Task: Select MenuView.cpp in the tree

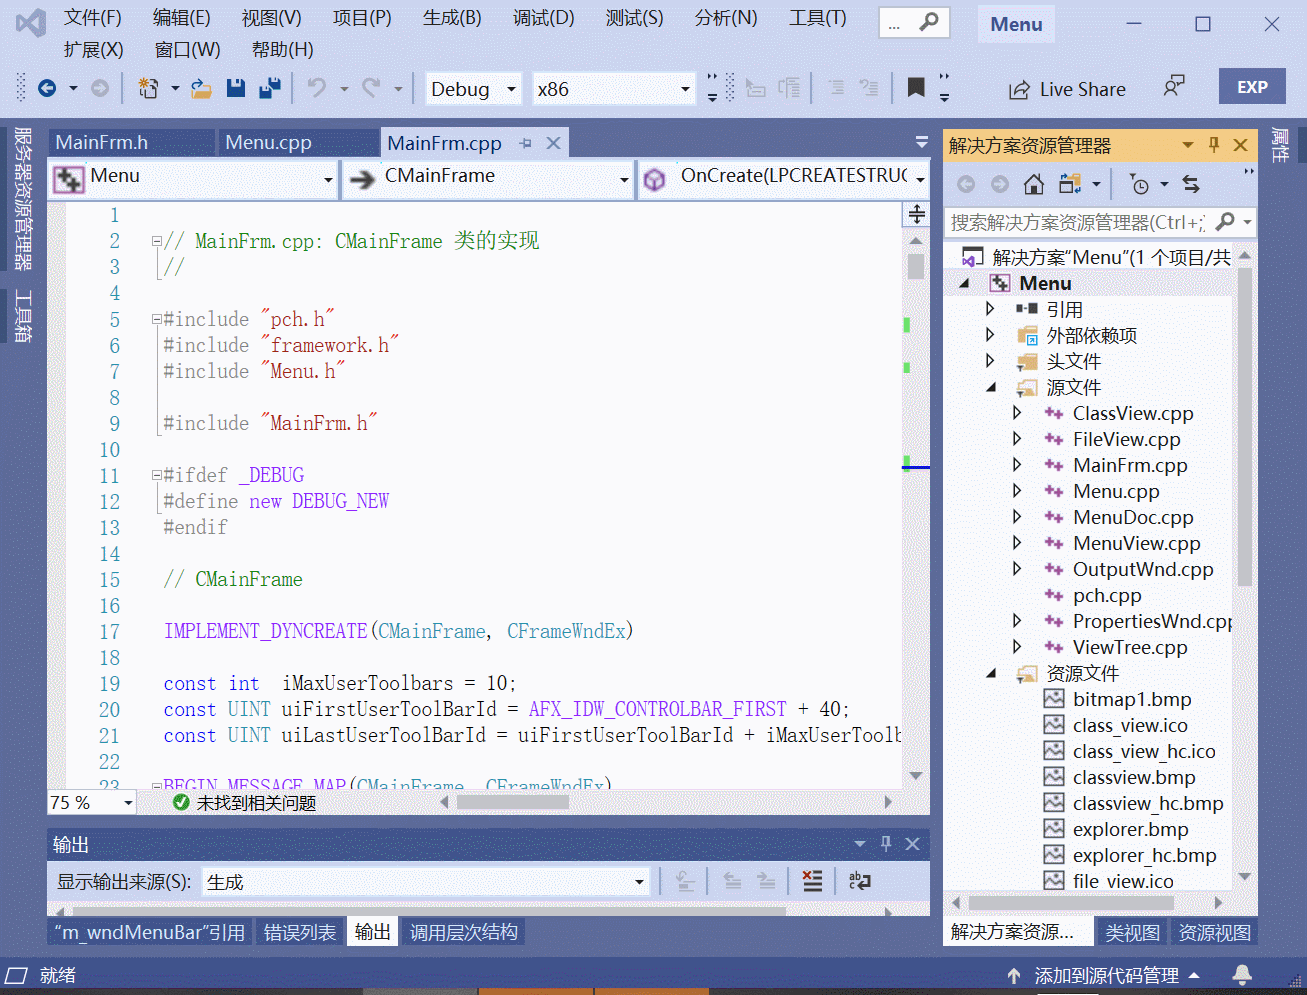Action: (1136, 543)
